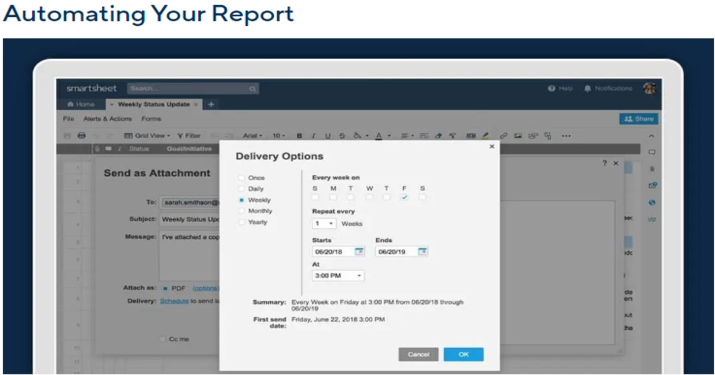The image size is (715, 375).
Task: Switch to the Home tab
Action: click(81, 104)
